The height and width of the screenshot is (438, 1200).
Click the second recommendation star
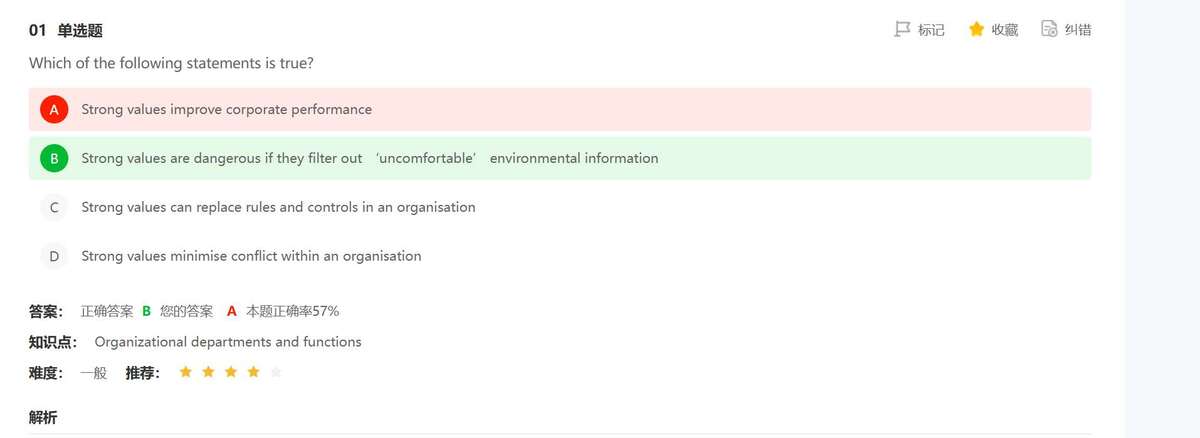tap(208, 372)
